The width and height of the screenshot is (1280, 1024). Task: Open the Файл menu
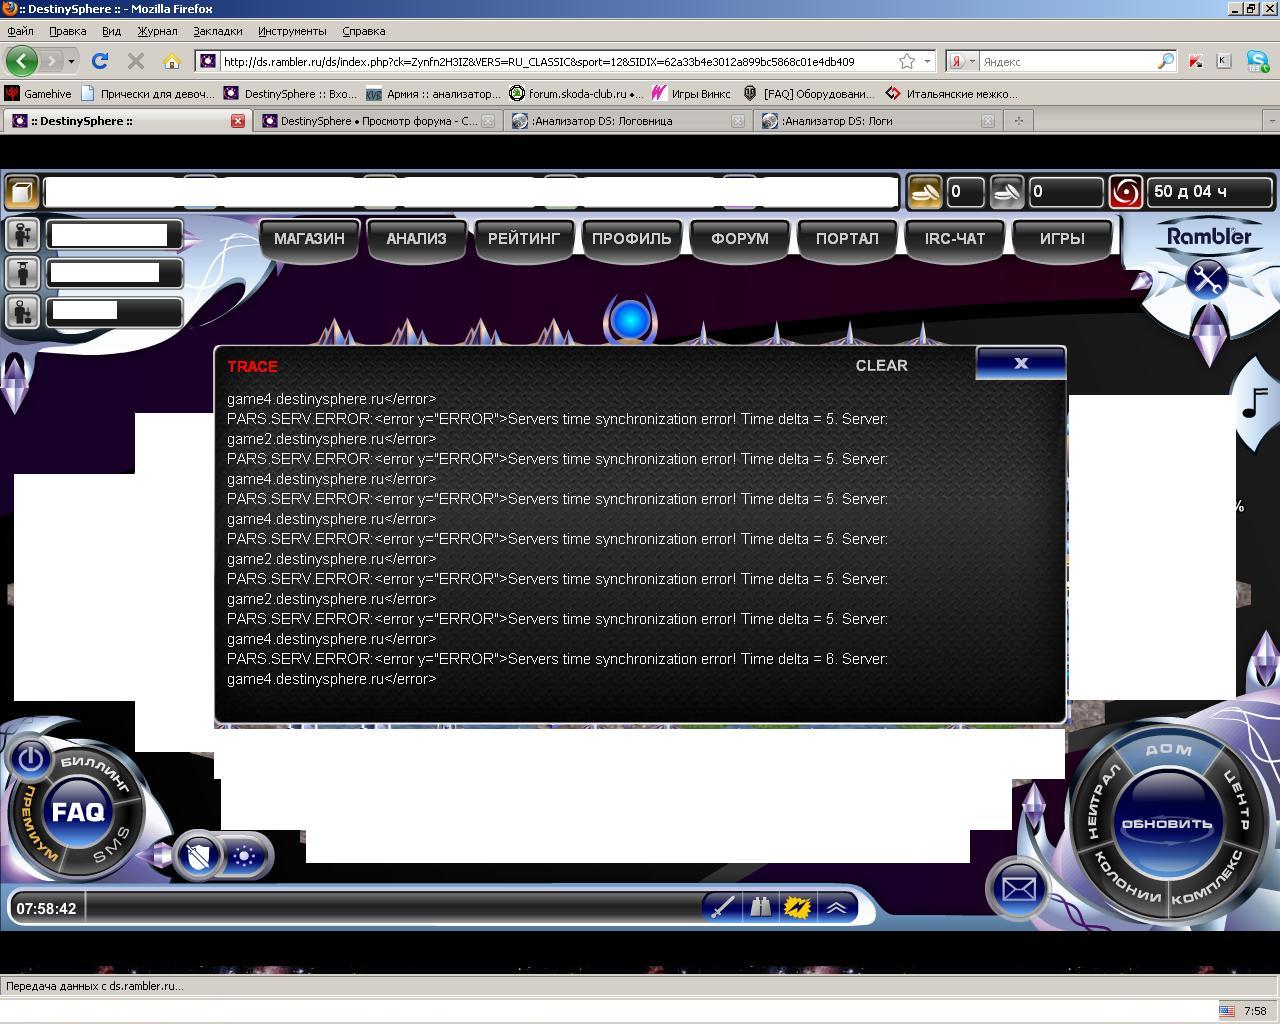(x=20, y=31)
